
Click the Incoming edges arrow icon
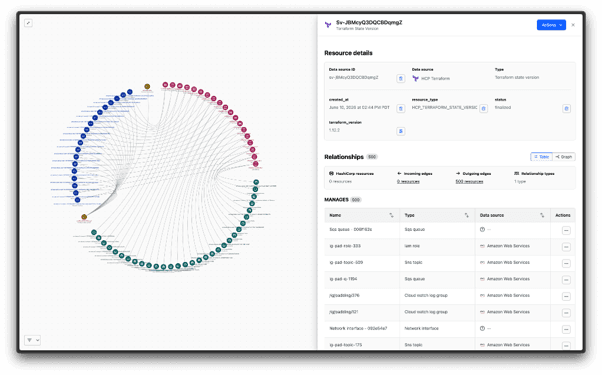pyautogui.click(x=399, y=173)
